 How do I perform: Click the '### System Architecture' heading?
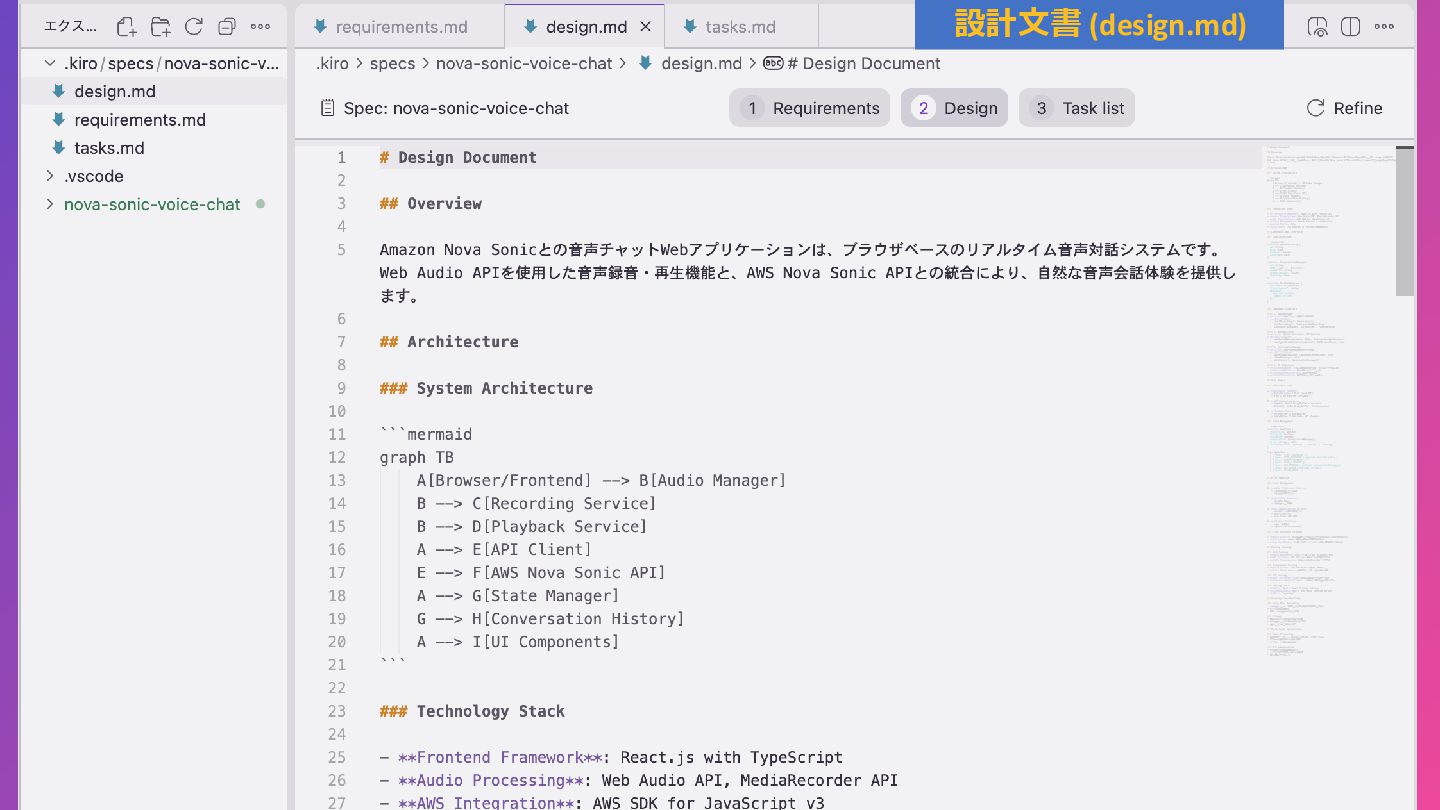click(486, 388)
